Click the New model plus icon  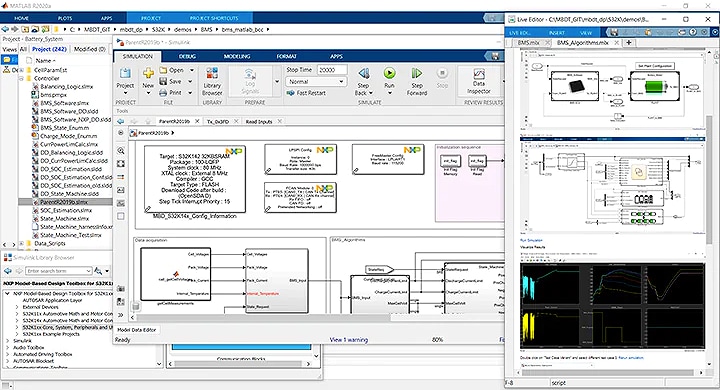point(148,73)
